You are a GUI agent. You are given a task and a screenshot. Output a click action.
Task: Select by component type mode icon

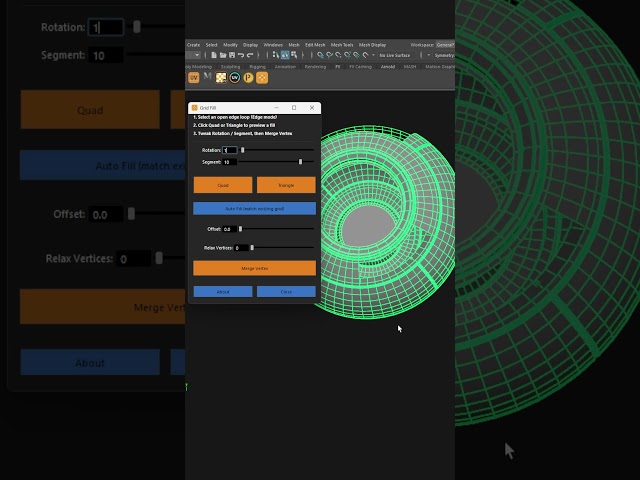click(x=294, y=55)
